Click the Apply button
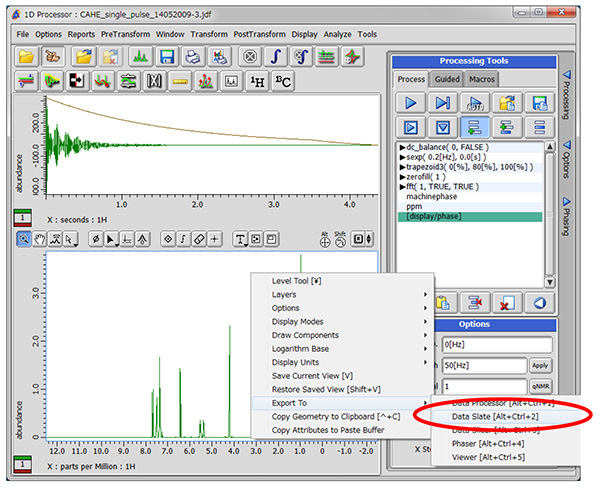Viewport: 600px width, 488px height. click(x=540, y=366)
